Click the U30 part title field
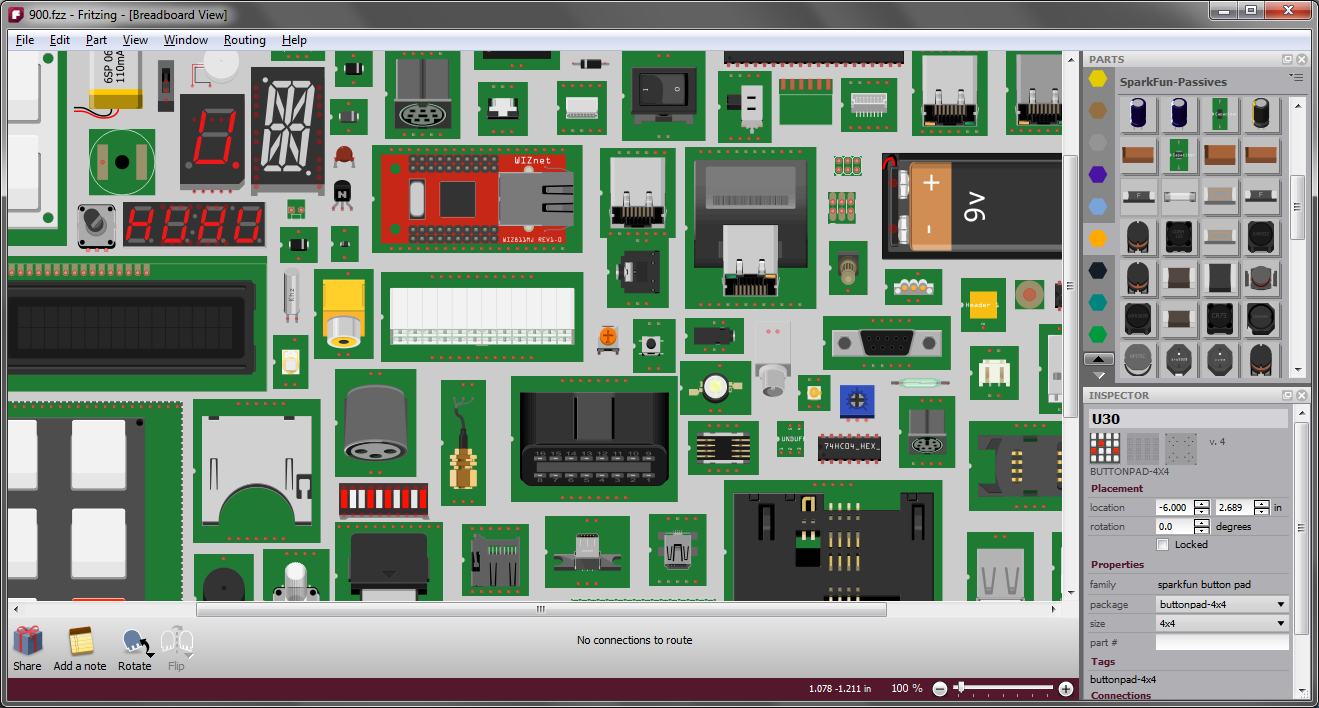 click(x=1187, y=419)
